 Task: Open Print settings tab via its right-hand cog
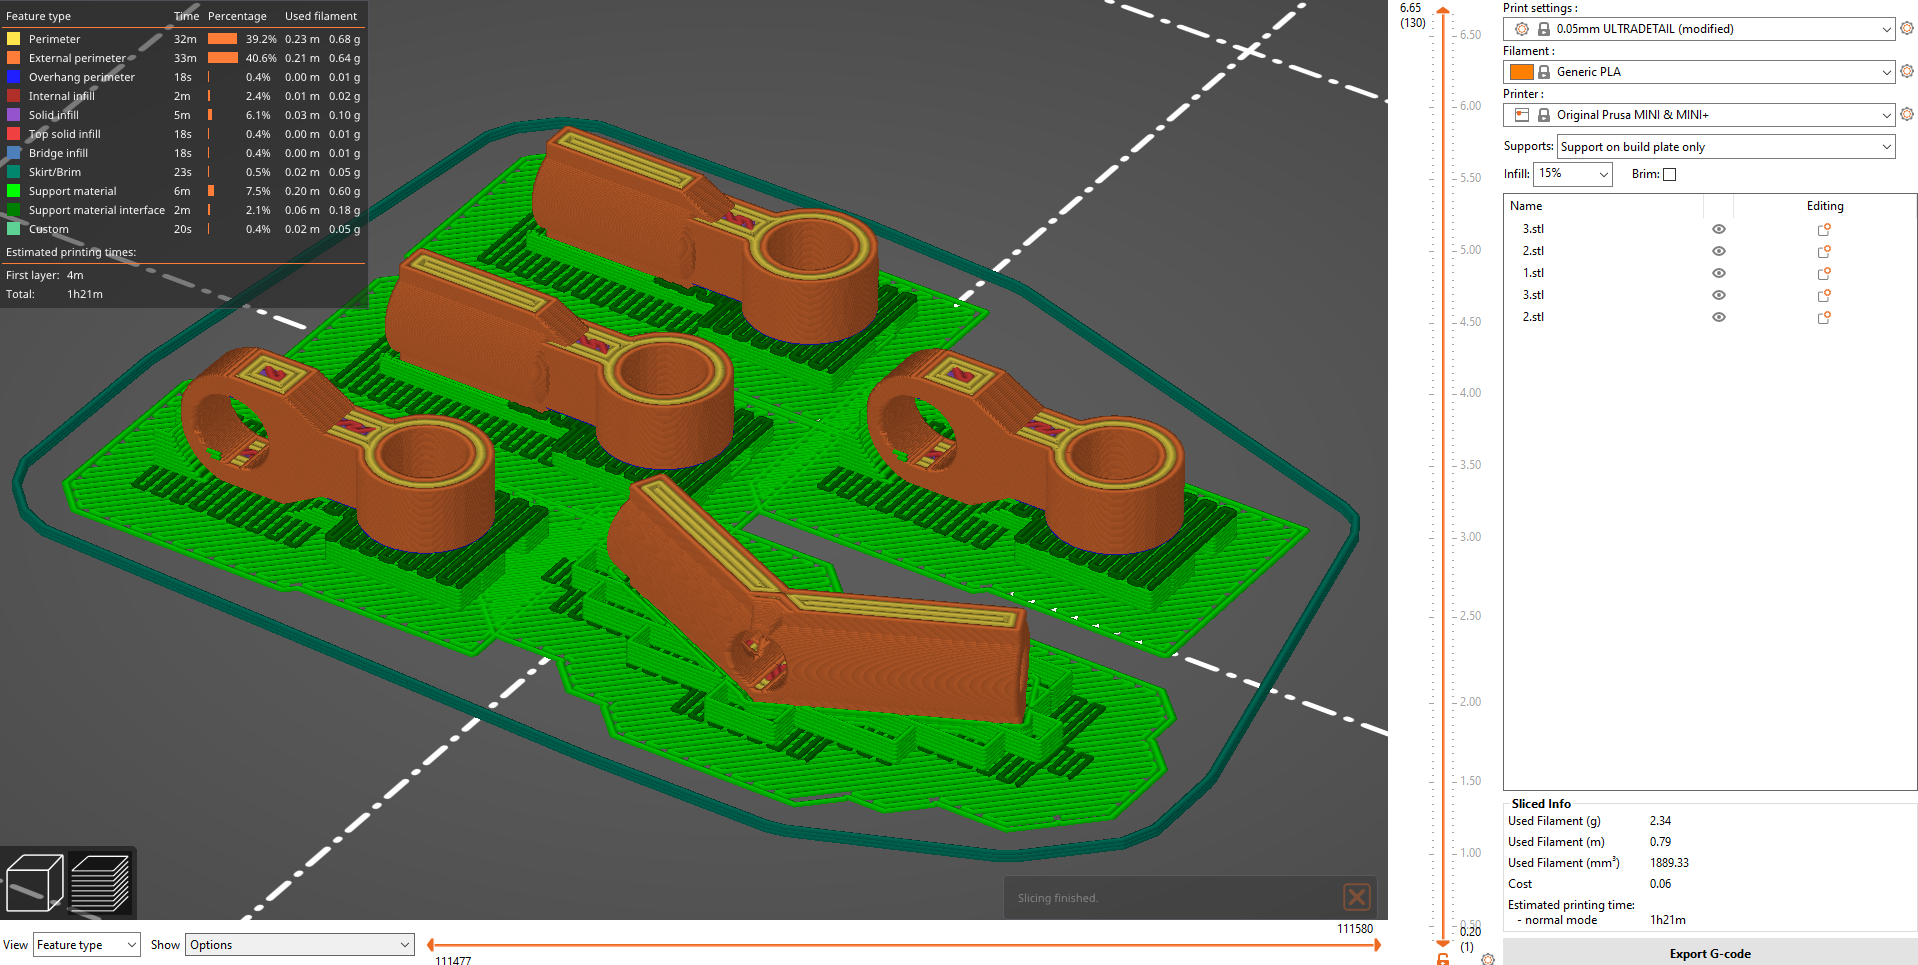(1907, 29)
